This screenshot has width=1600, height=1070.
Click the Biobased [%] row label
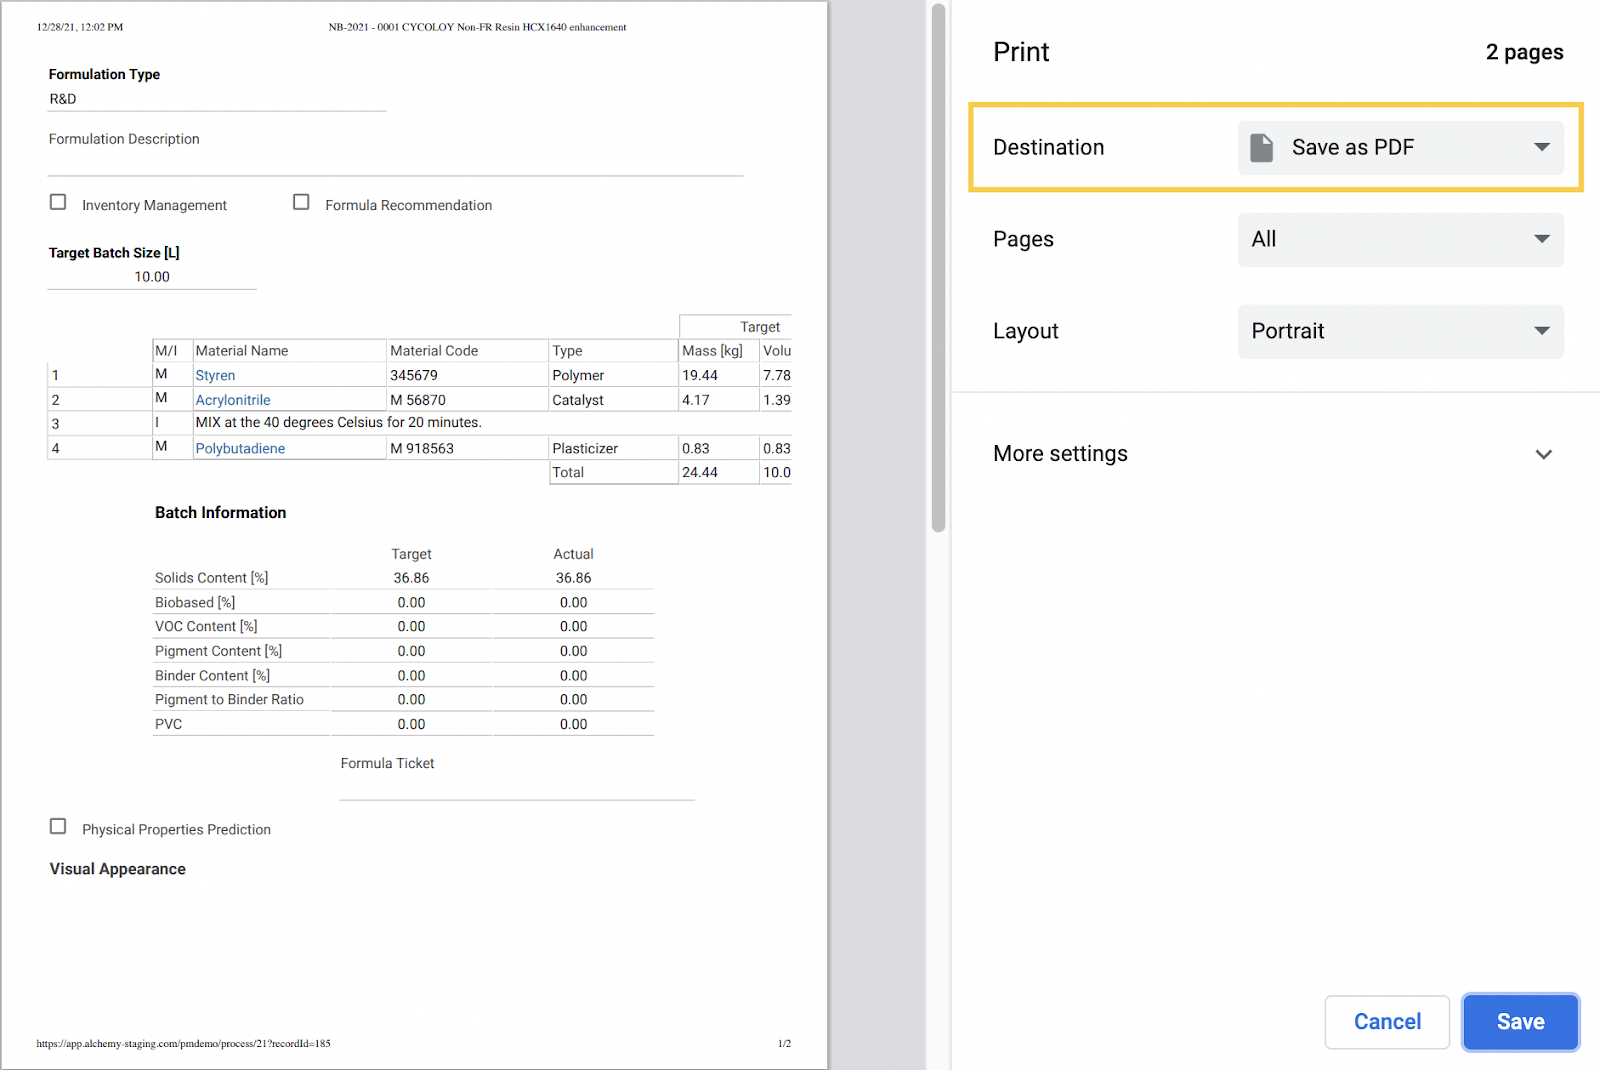[x=195, y=603]
